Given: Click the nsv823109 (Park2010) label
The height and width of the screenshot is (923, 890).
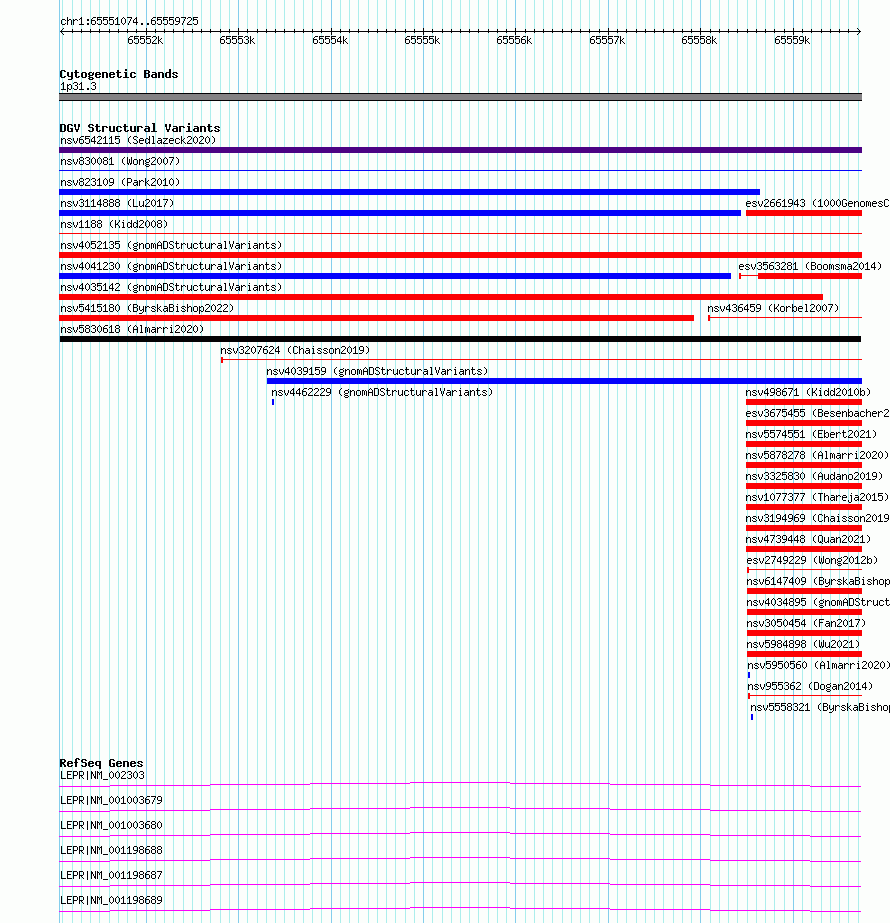Looking at the screenshot, I should (120, 182).
